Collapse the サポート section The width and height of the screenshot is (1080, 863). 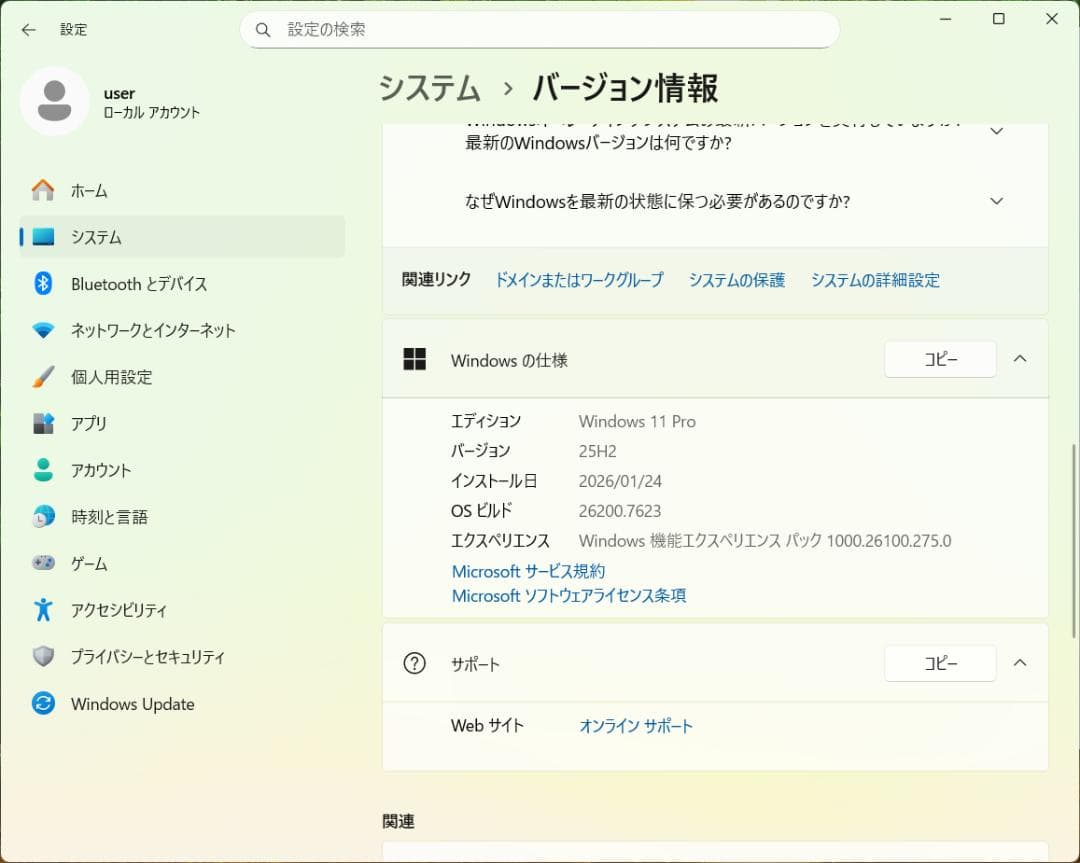coord(1020,662)
